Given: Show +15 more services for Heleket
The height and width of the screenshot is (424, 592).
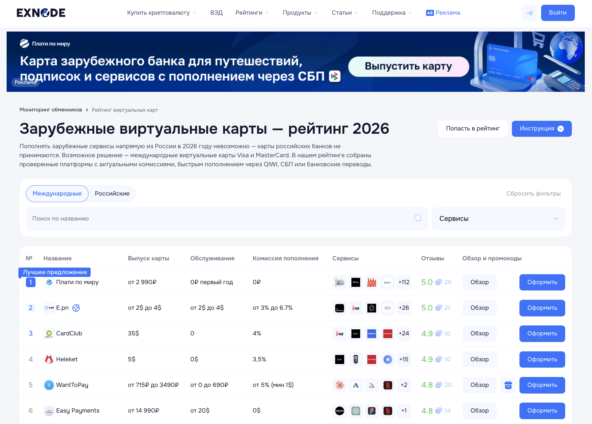Looking at the screenshot, I should pos(404,359).
